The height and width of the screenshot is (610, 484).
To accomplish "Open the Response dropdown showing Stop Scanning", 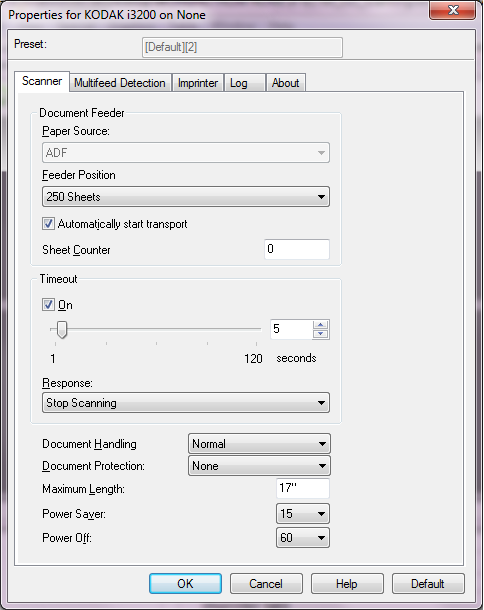I will pyautogui.click(x=186, y=403).
